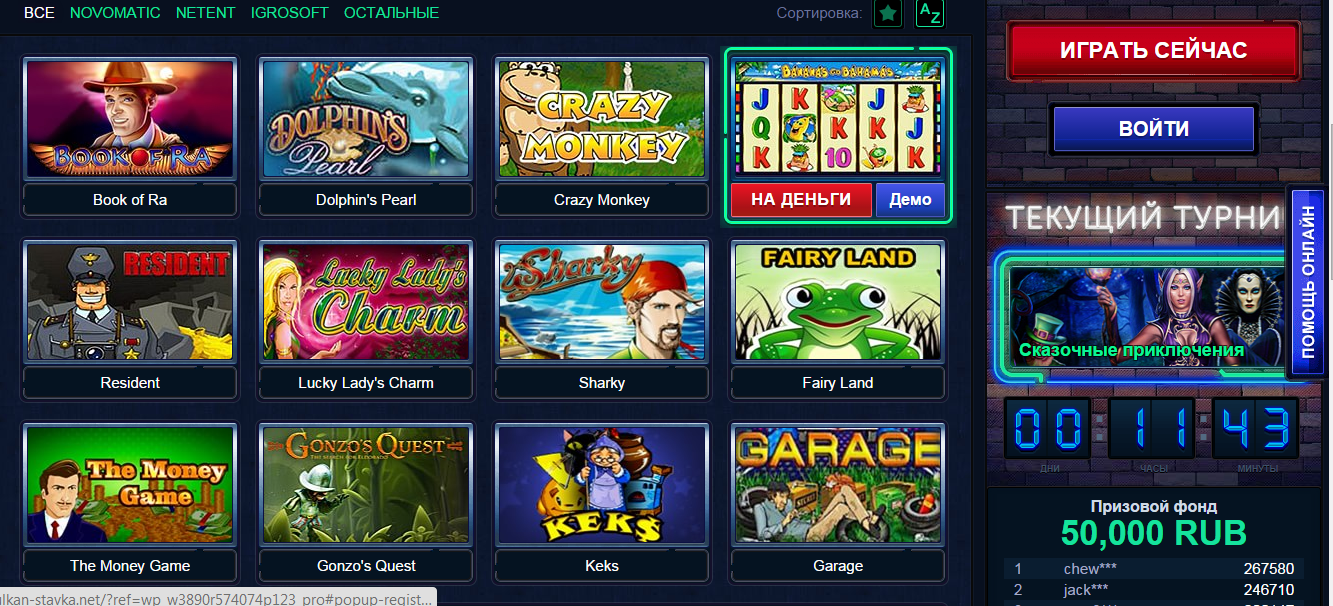Click the Lucky Lady's Charm label
This screenshot has width=1333, height=606.
366,383
